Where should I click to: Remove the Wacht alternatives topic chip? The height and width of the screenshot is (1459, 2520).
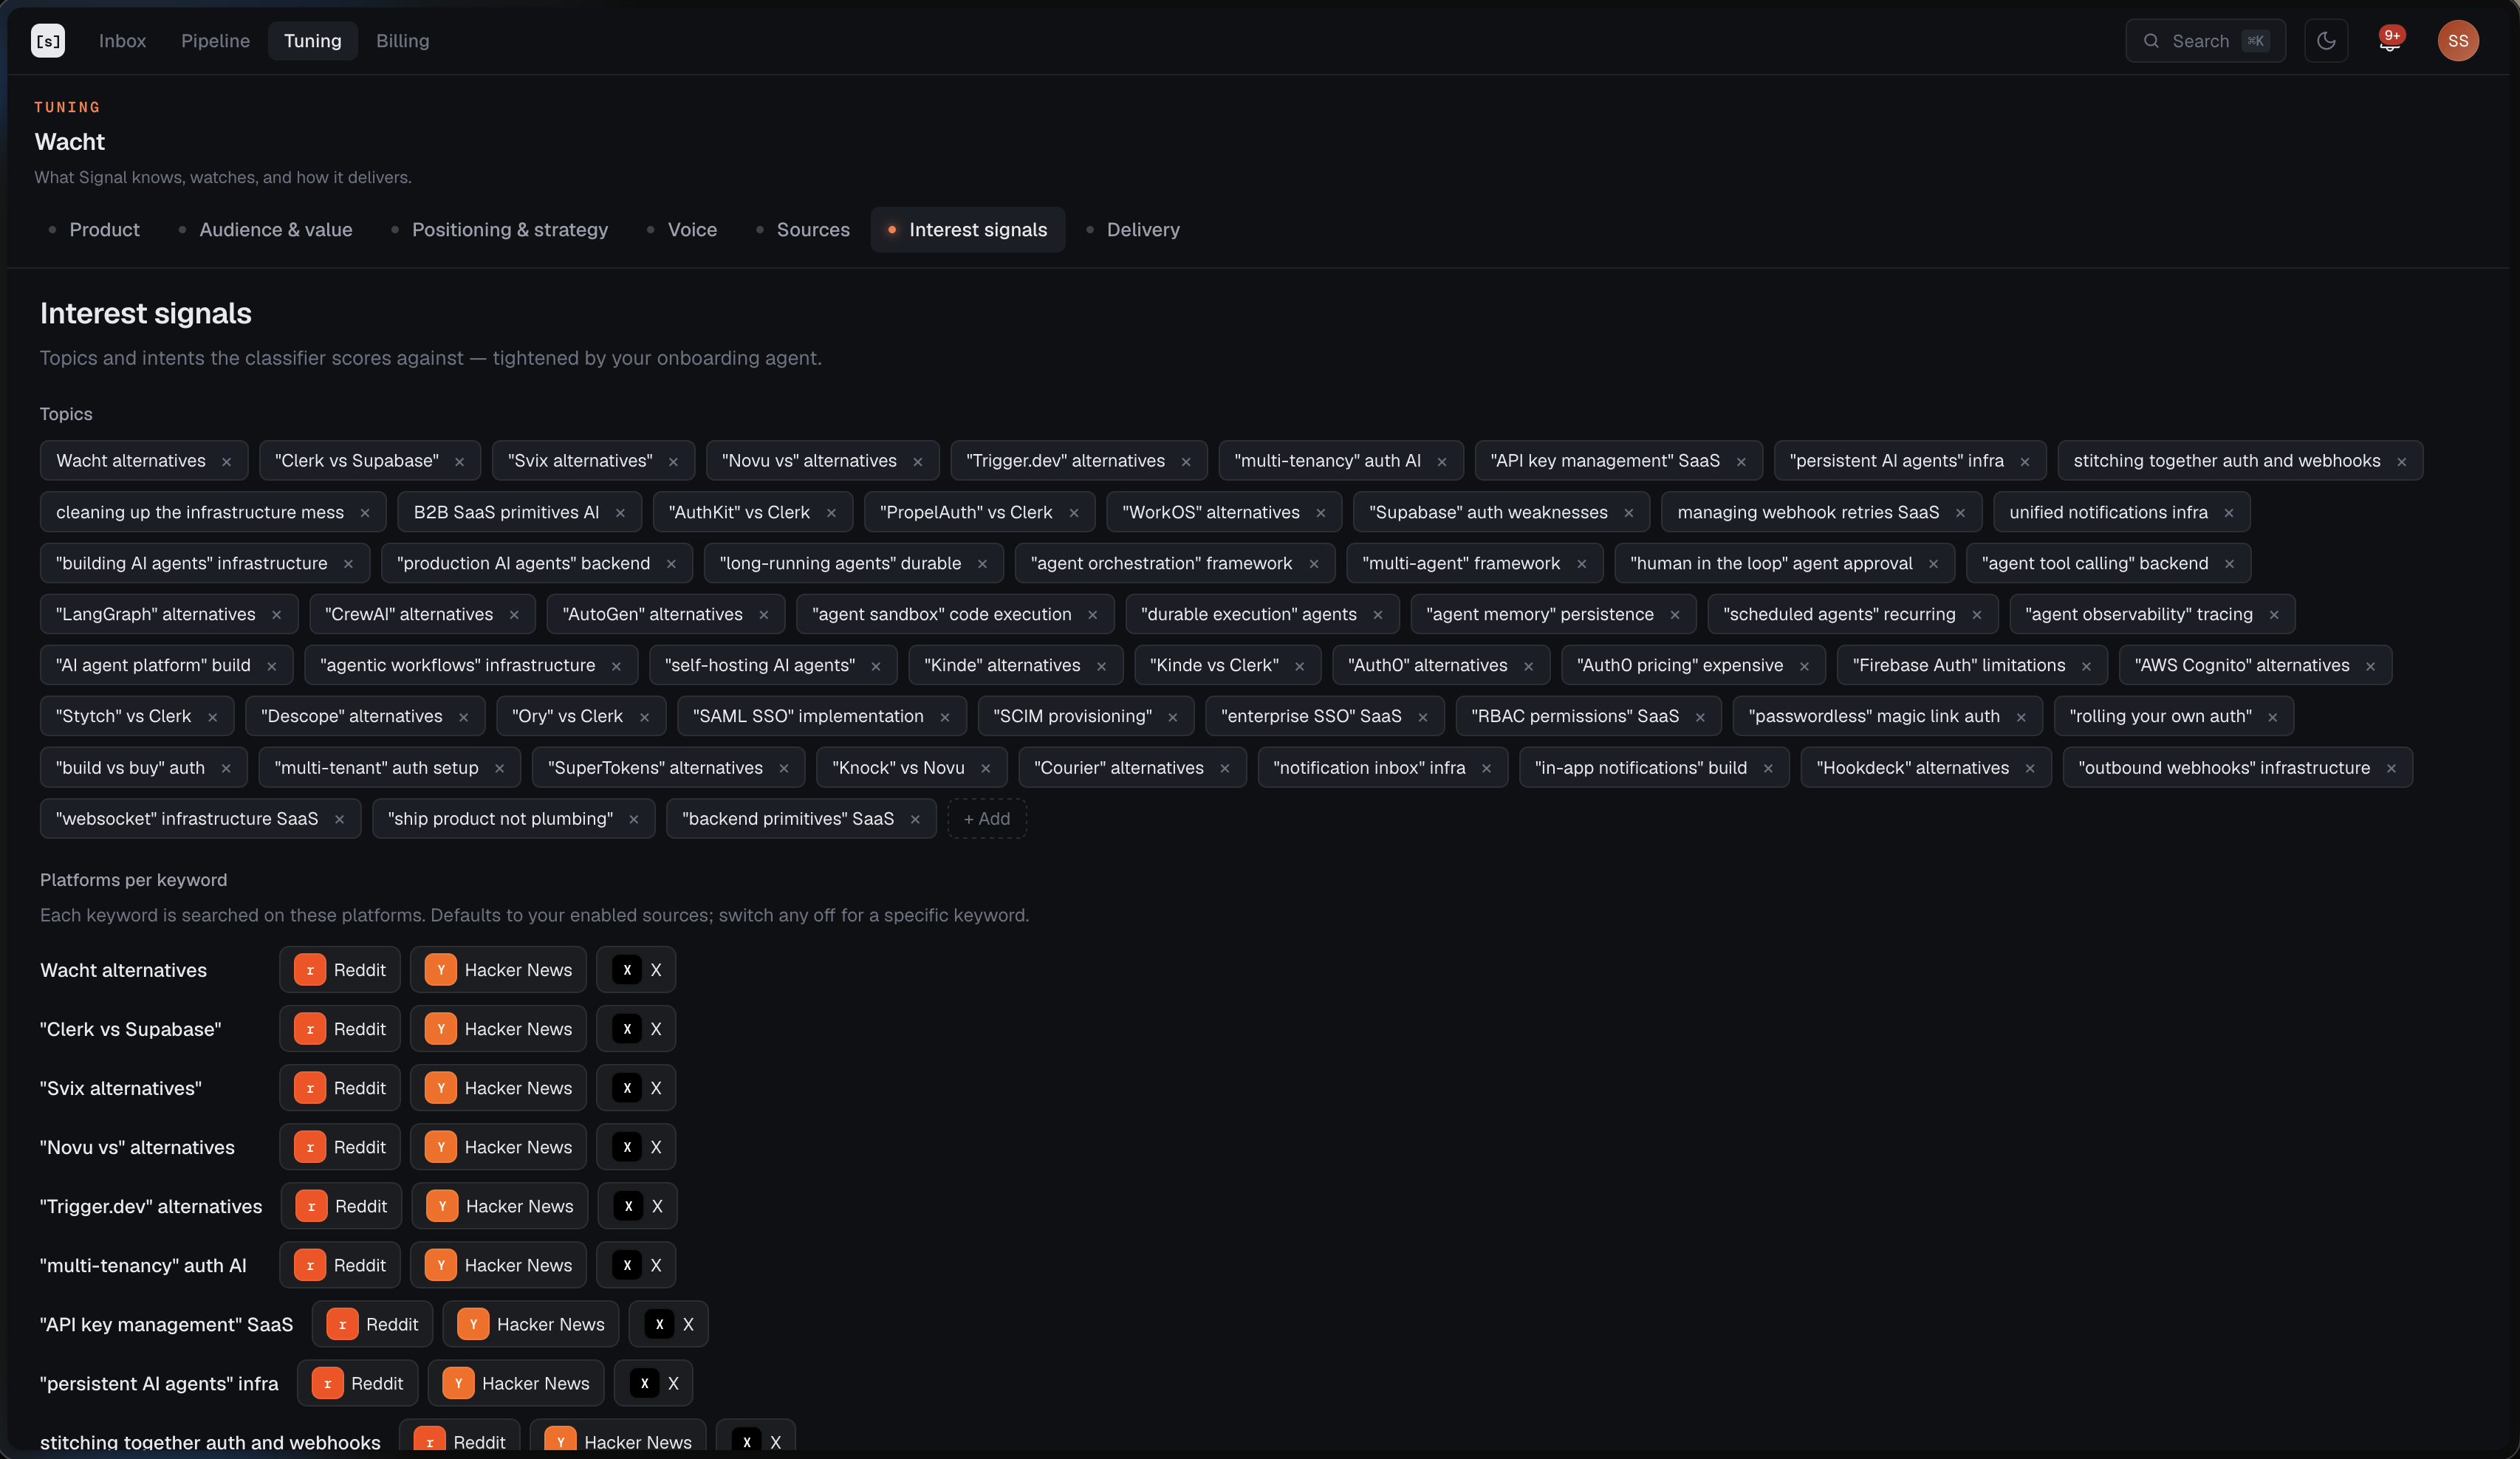coord(227,462)
